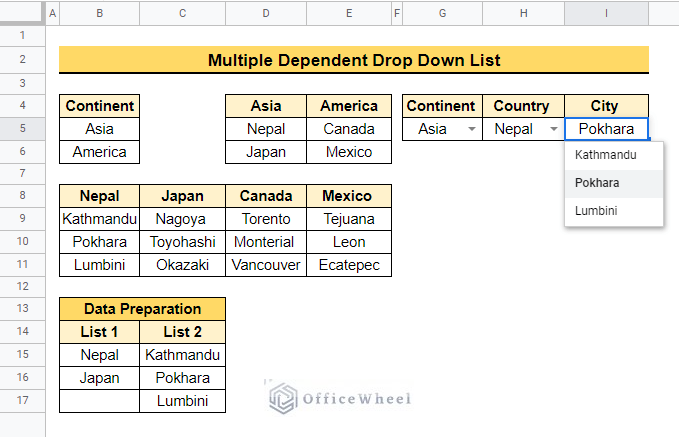Click the cell containing Toyohashi

tap(183, 242)
